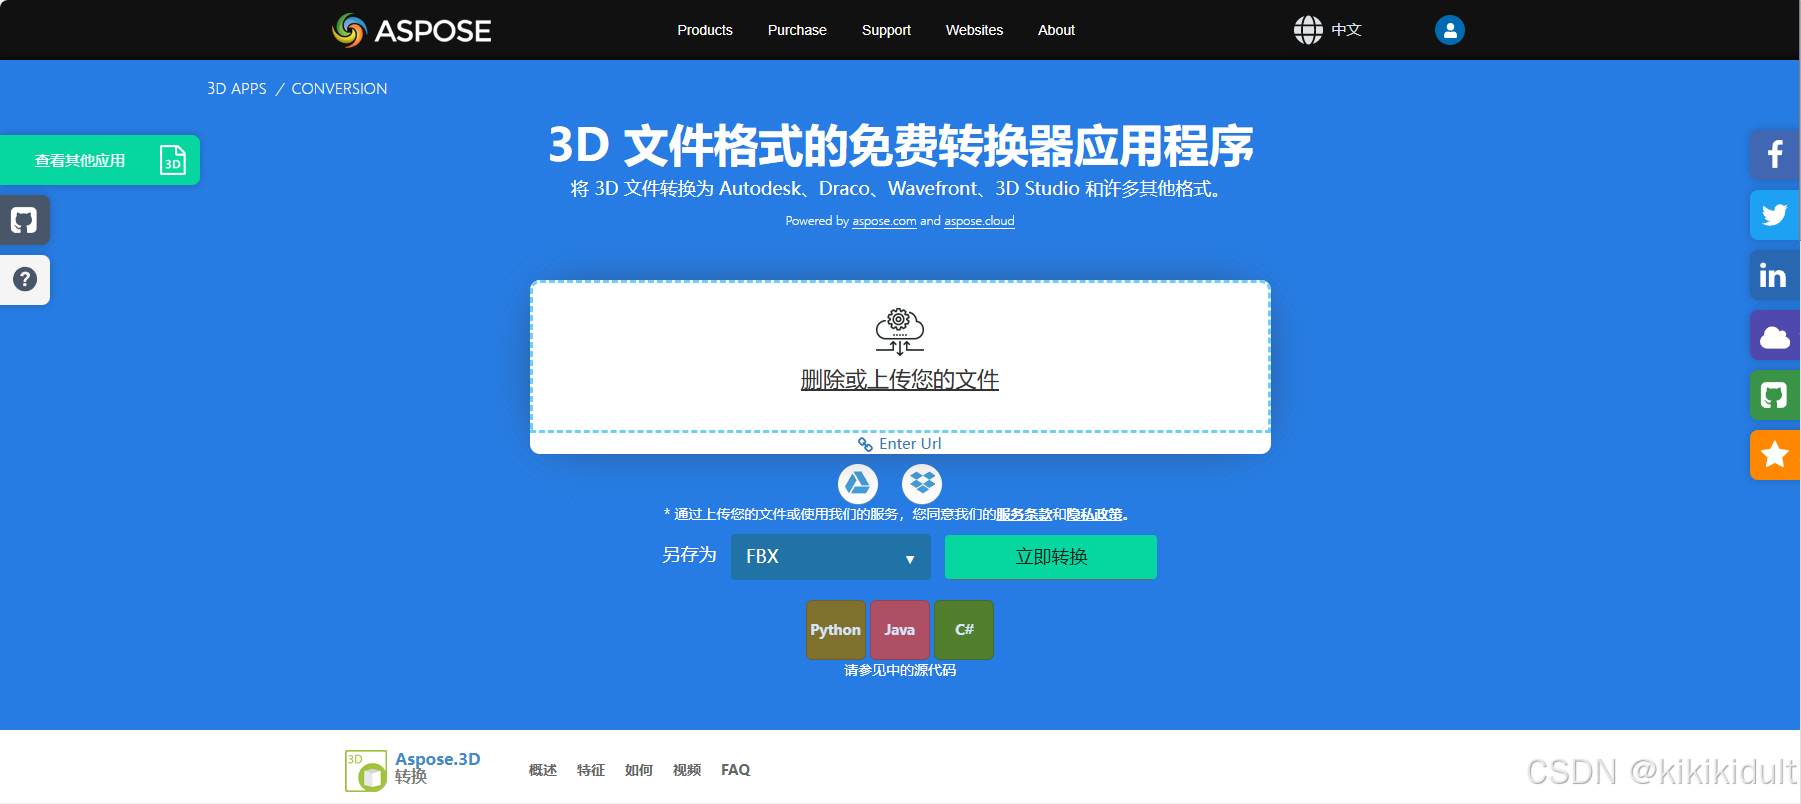The width and height of the screenshot is (1801, 804).
Task: Go to 3D APPS breadcrumb
Action: tap(237, 88)
